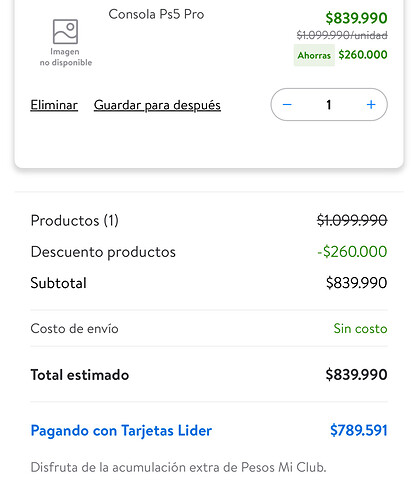Screen dimensions: 419x500
Task: Click the Productos (1) label
Action: click(x=75, y=221)
